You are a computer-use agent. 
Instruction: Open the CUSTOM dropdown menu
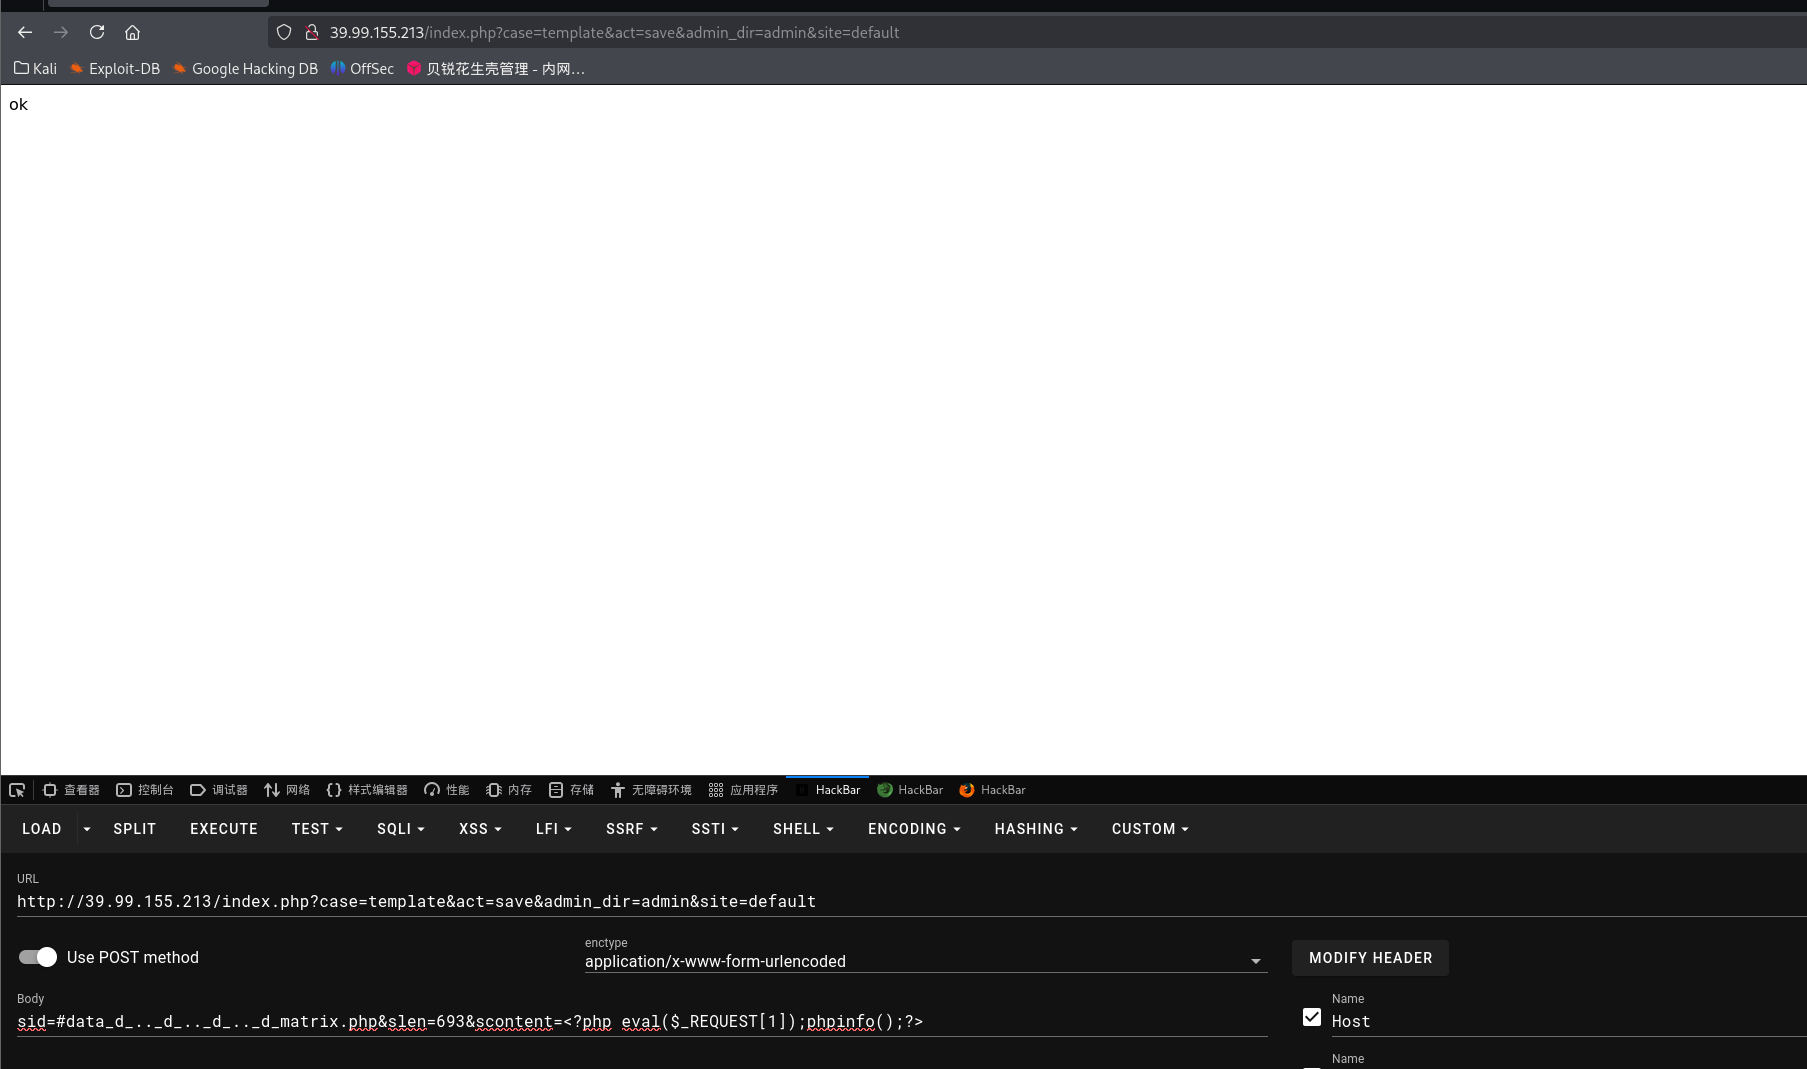[1150, 829]
